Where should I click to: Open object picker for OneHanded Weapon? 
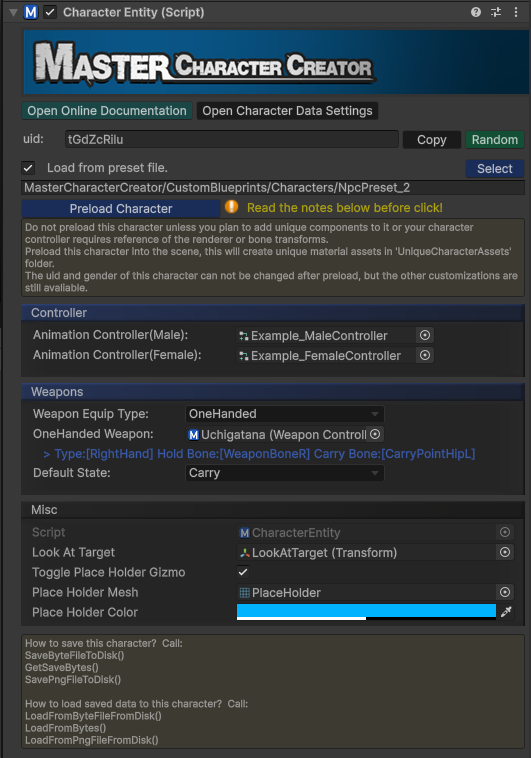[x=375, y=434]
